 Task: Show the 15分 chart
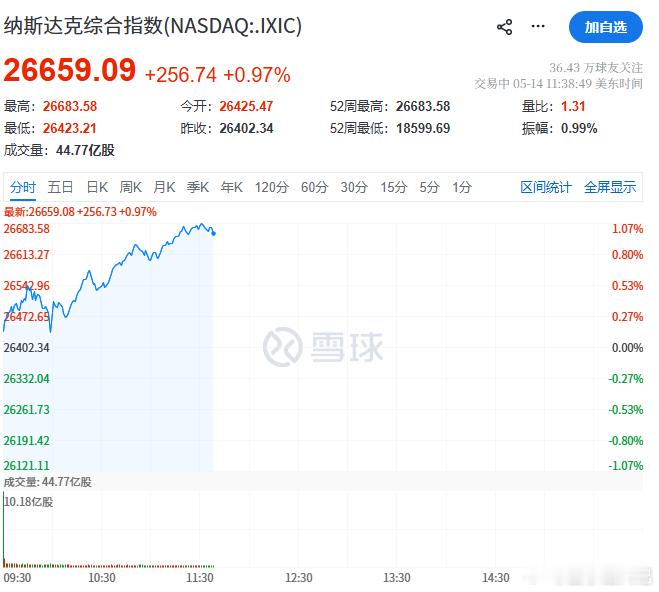[394, 187]
